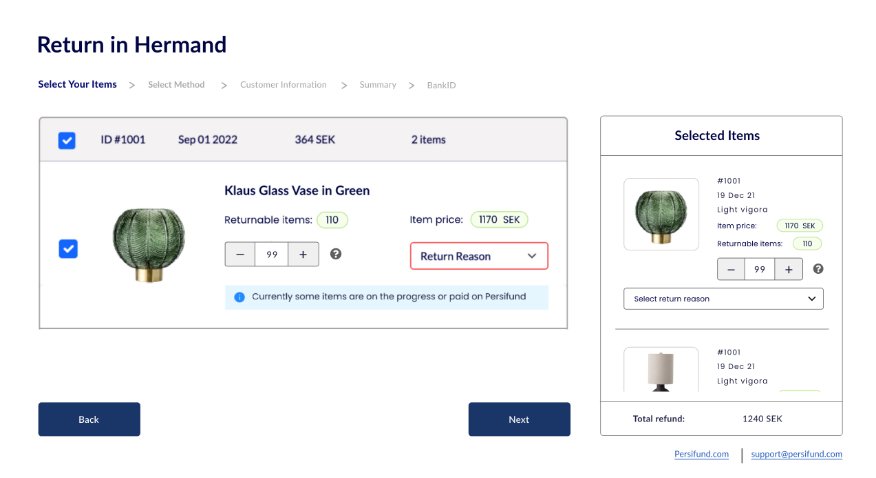Go to the Select Method step

[176, 85]
